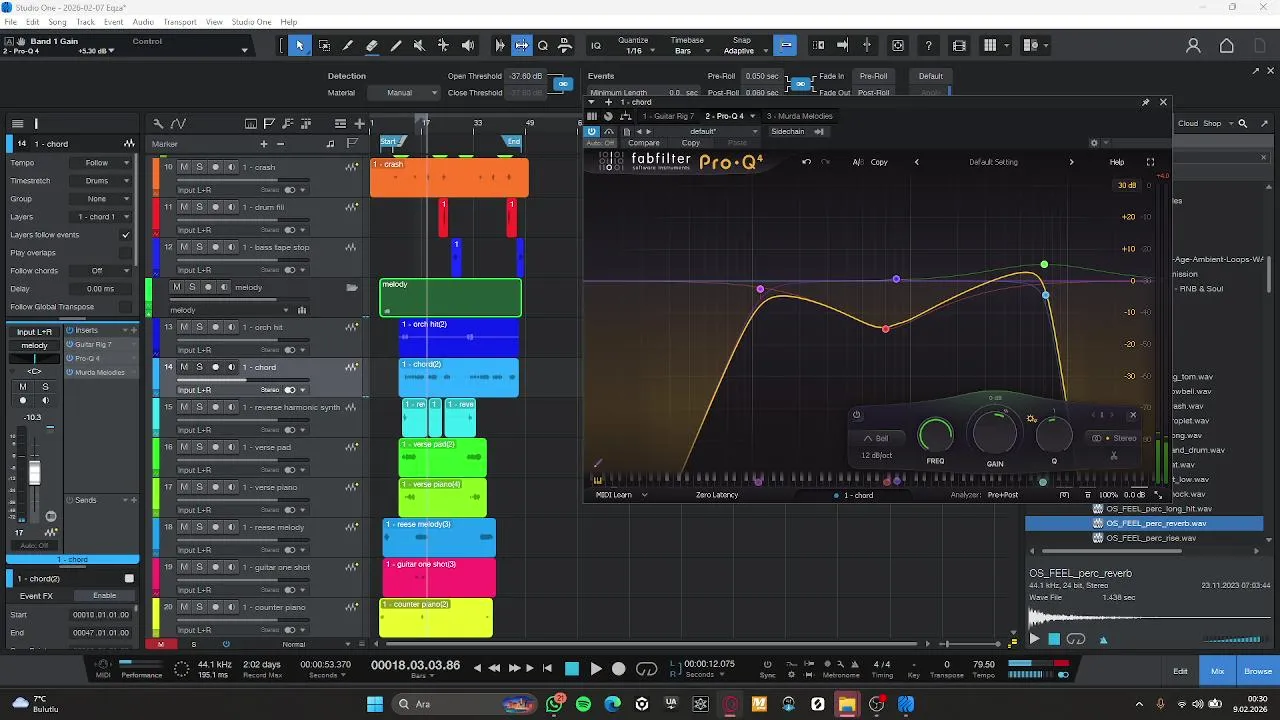Switch to 3 - Murda Melodies tab
This screenshot has height=720, width=1280.
(x=800, y=116)
